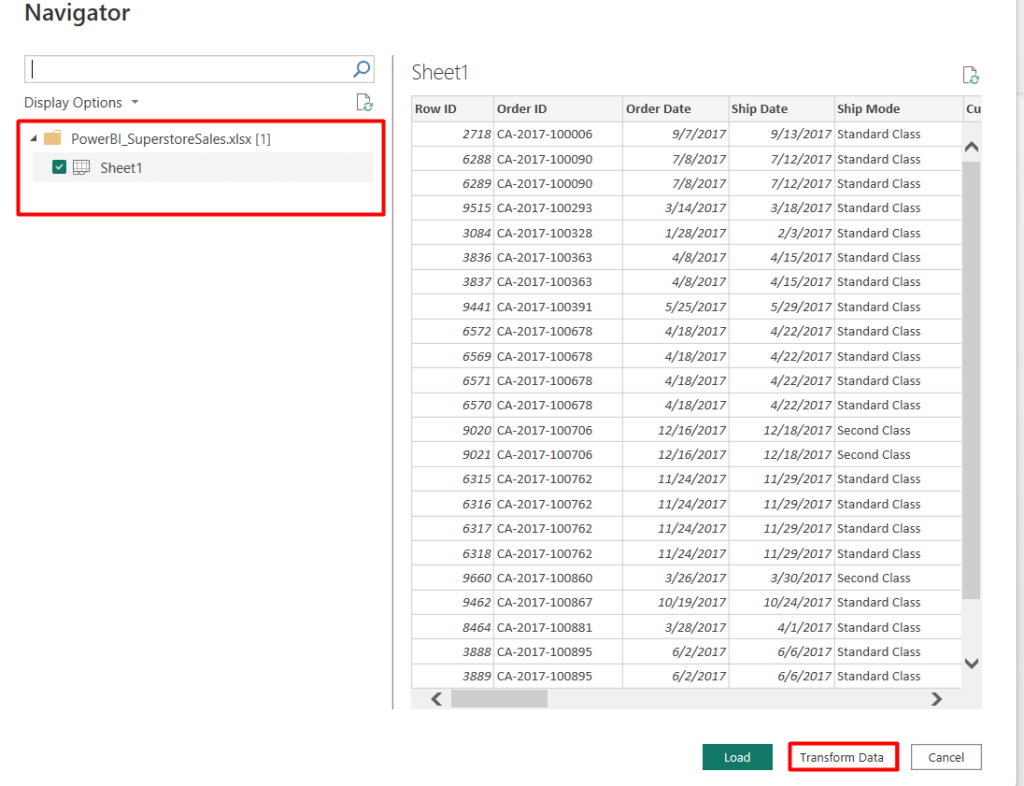
Task: Click the Row ID cell 3889
Action: (452, 676)
